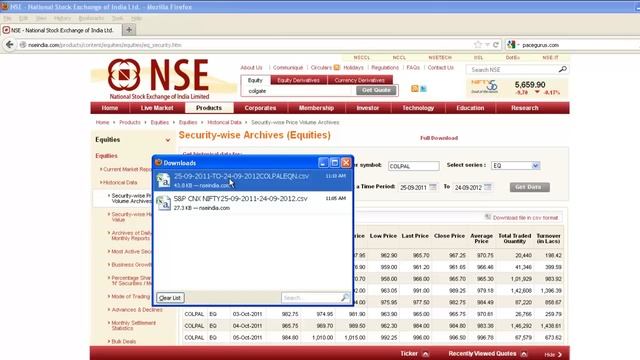Open the Live Market nav tab
This screenshot has width=640, height=360.
157,108
